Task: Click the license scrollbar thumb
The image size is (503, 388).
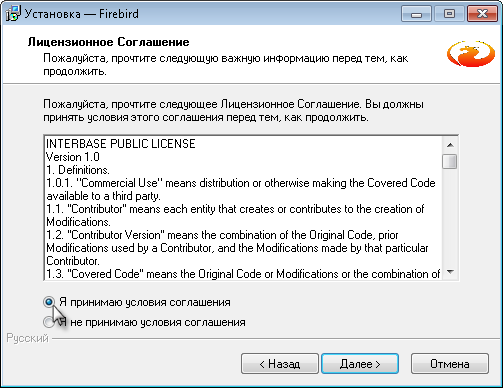Action: [450, 161]
